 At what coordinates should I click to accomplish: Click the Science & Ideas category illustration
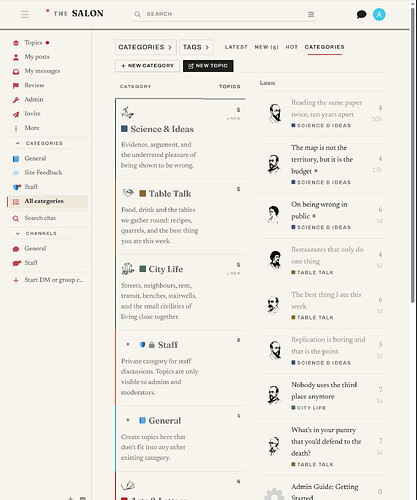point(127,113)
